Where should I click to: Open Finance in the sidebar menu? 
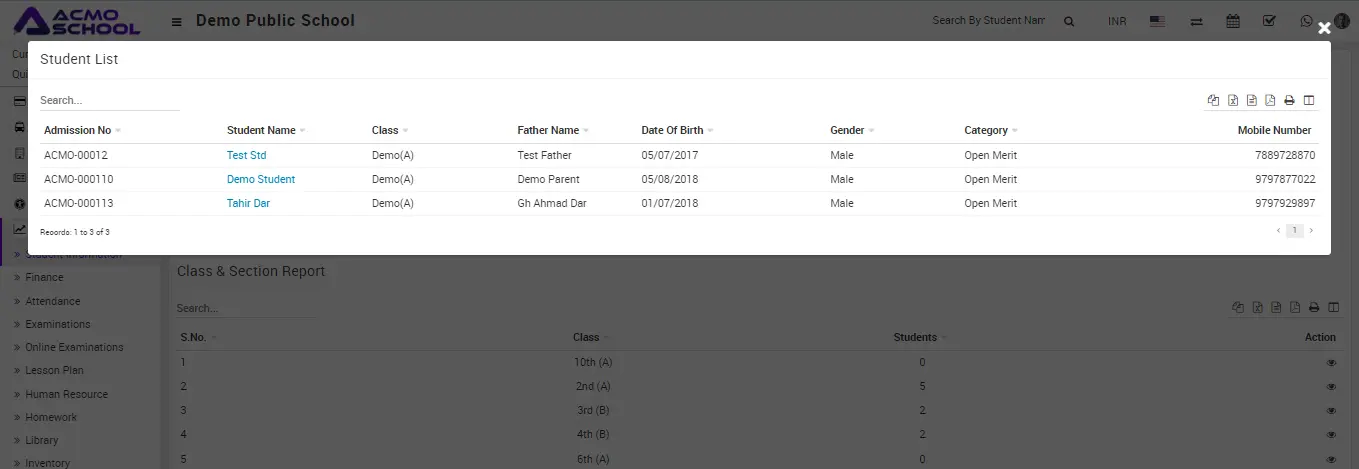[x=44, y=278]
